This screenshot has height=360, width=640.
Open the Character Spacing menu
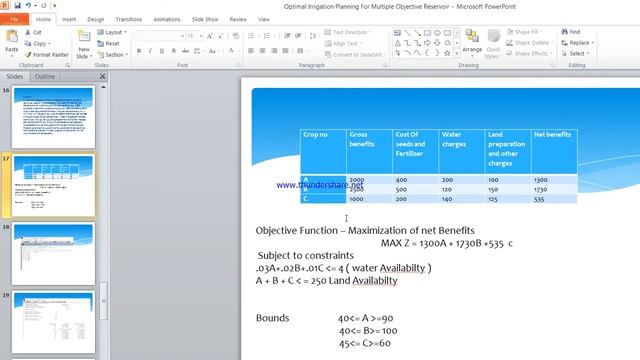click(x=198, y=51)
